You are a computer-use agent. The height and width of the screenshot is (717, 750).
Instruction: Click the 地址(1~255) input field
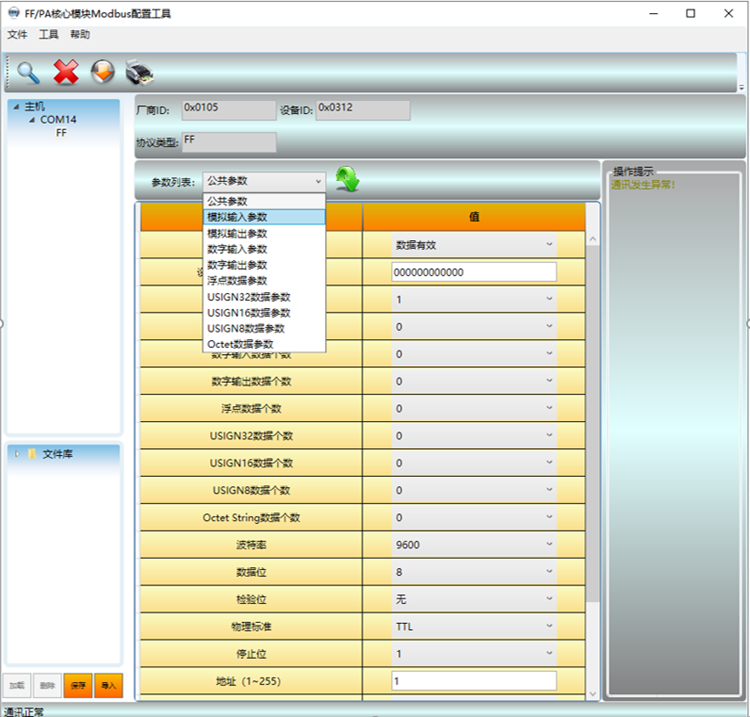point(474,681)
